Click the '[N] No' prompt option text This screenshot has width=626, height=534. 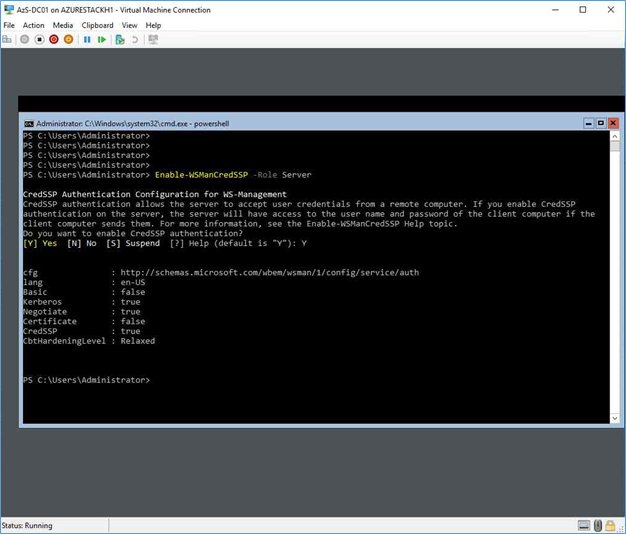point(82,243)
